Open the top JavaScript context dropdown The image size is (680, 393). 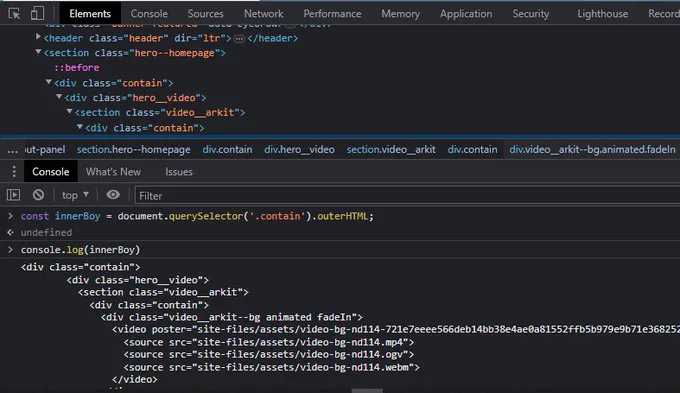tap(75, 195)
